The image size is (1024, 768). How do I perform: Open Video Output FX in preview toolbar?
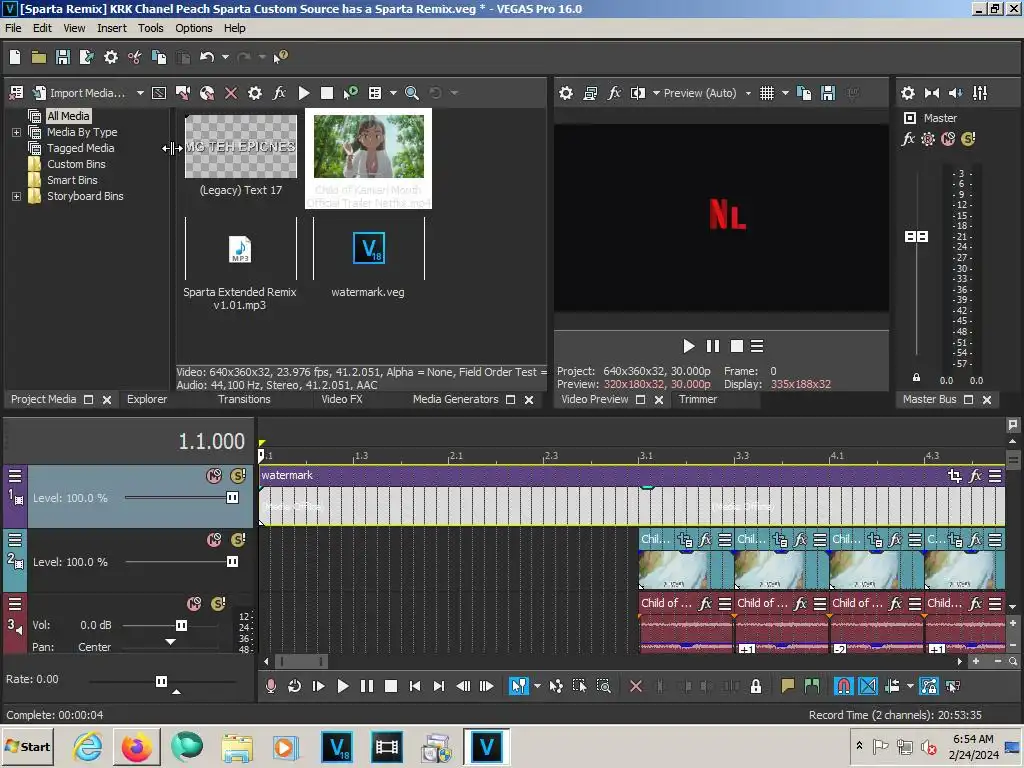coord(614,93)
